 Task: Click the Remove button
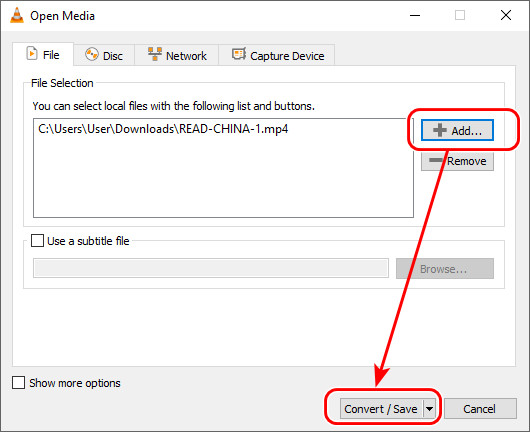(x=457, y=161)
